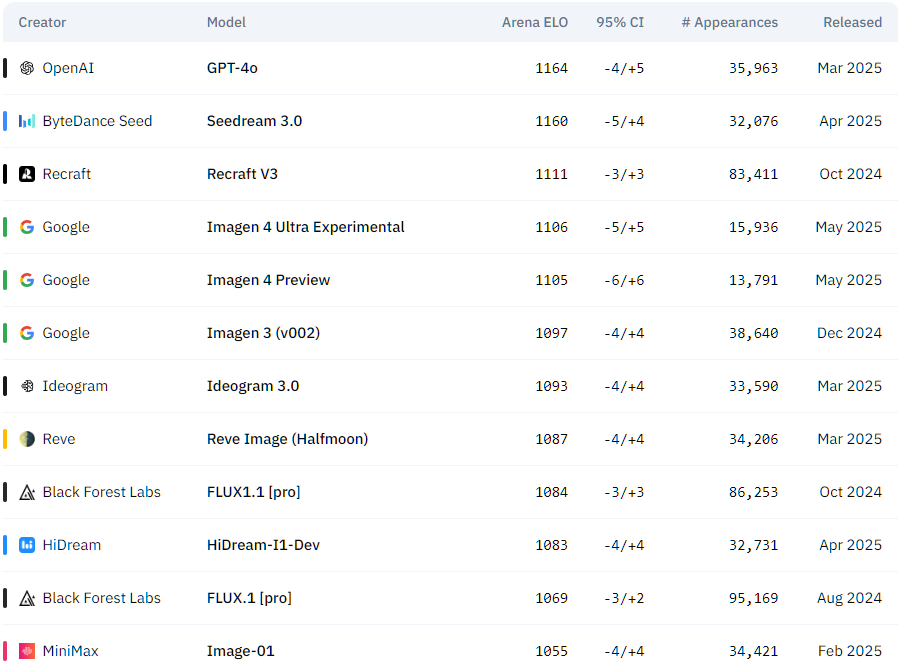898x667 pixels.
Task: Click the 86,253 appearances value
Action: coord(753,492)
